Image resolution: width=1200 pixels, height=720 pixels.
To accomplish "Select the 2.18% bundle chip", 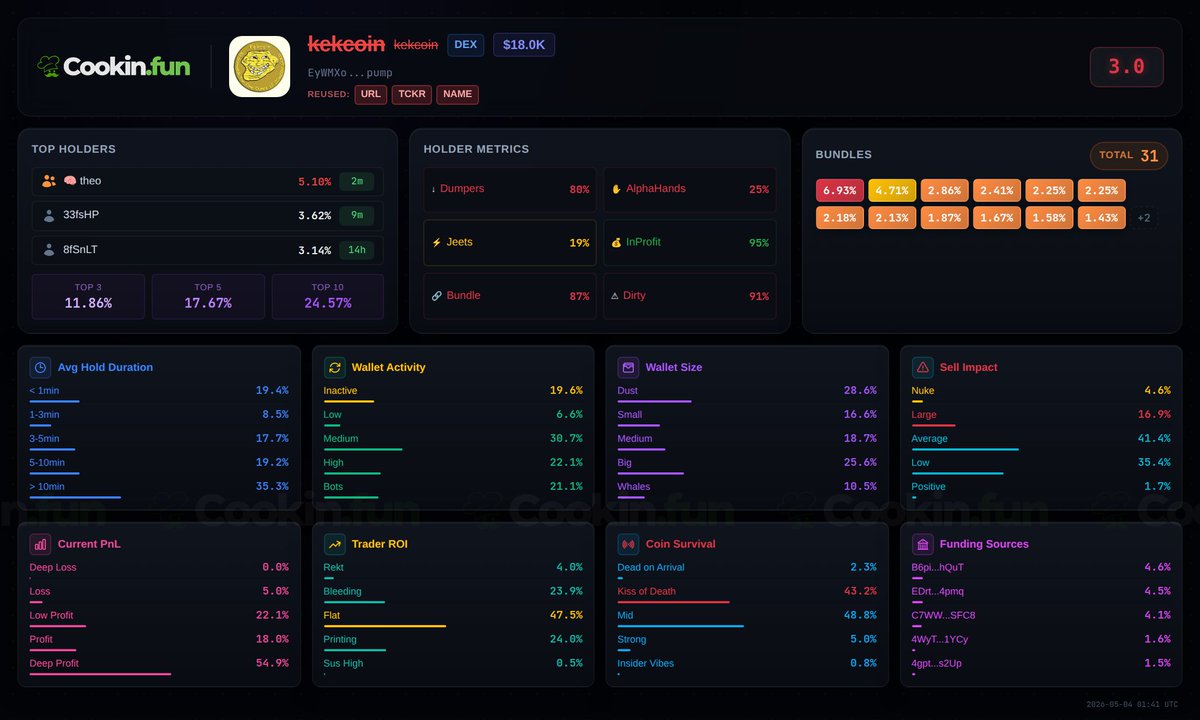I will [x=840, y=218].
